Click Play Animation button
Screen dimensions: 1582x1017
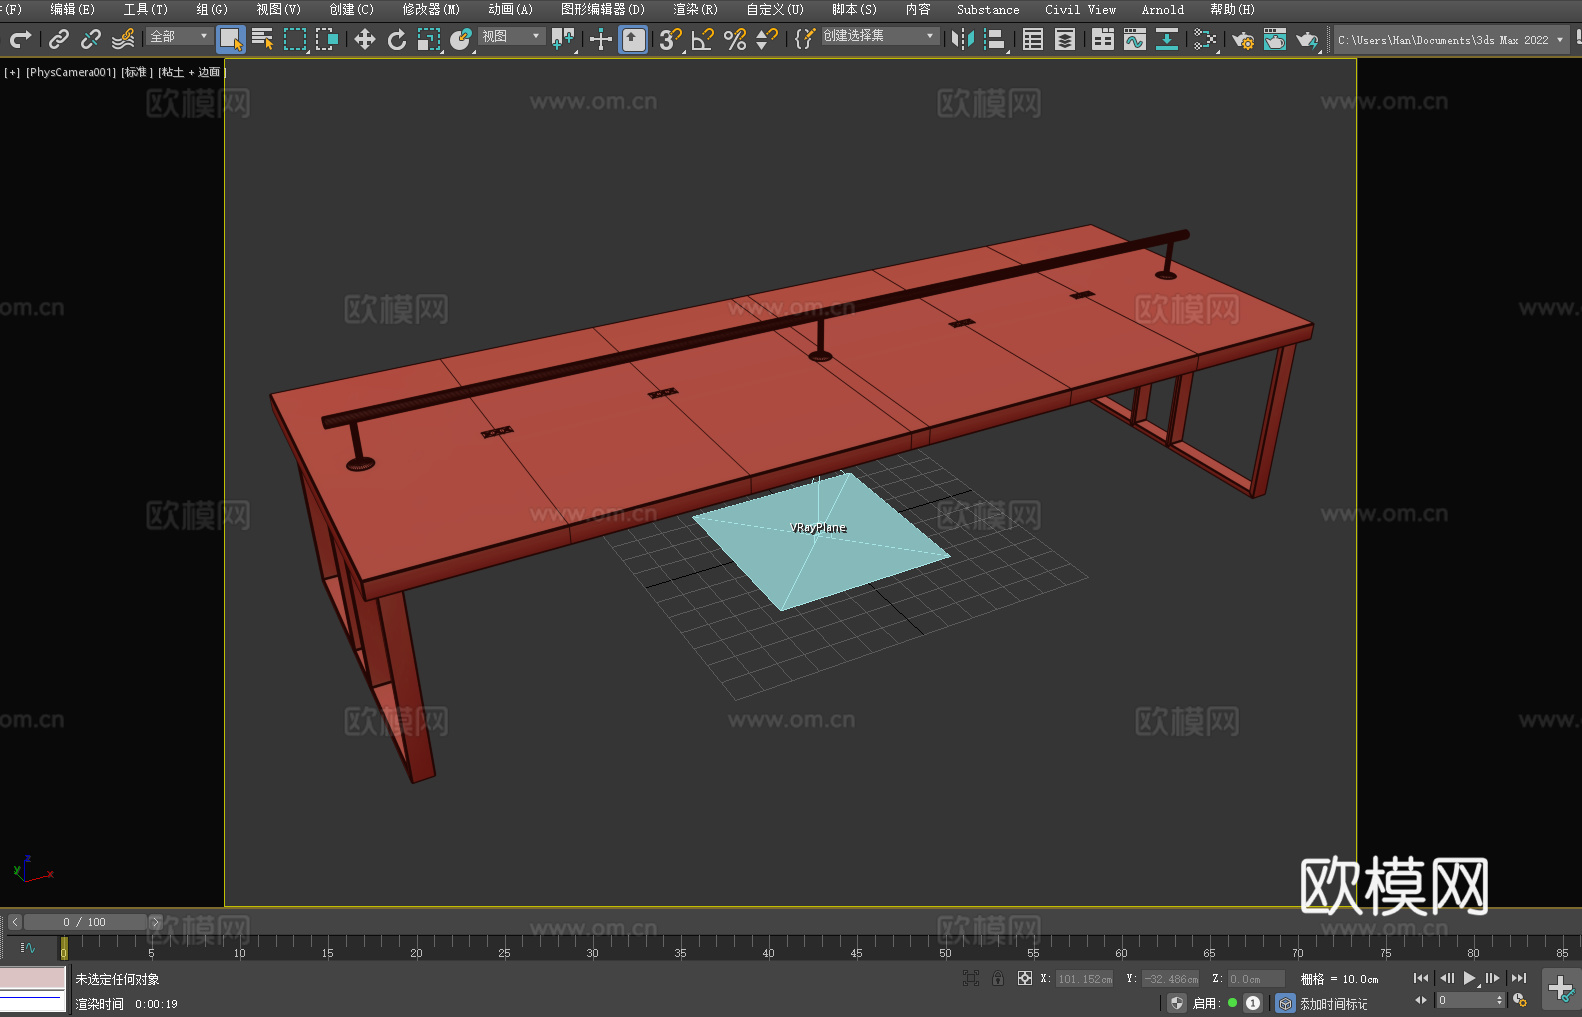(1470, 978)
